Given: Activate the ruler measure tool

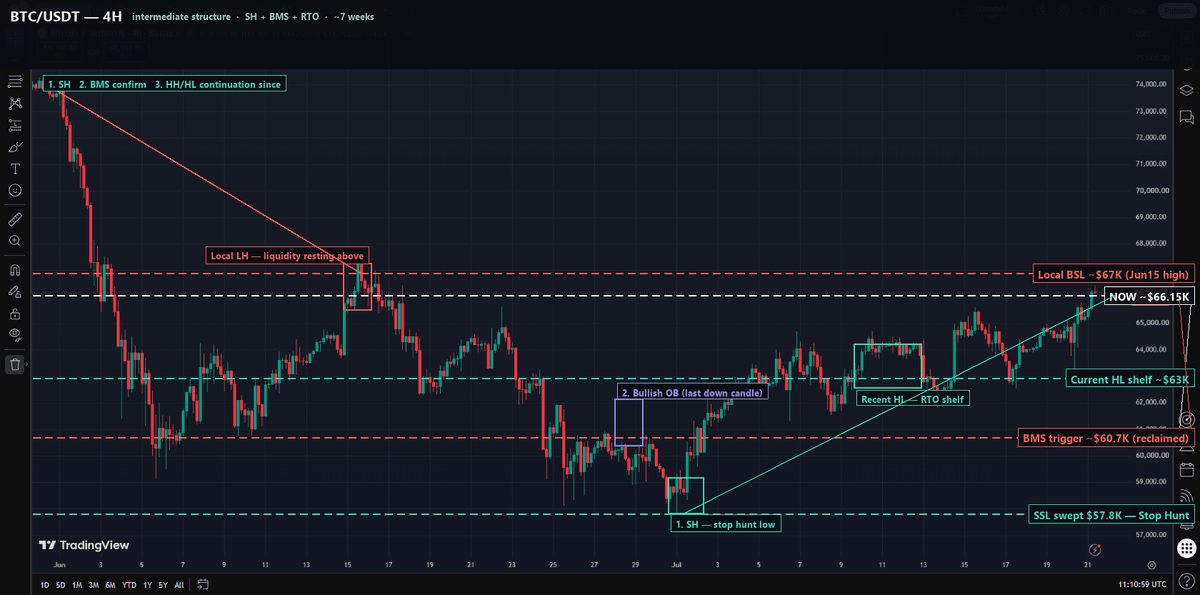Looking at the screenshot, I should 15,218.
